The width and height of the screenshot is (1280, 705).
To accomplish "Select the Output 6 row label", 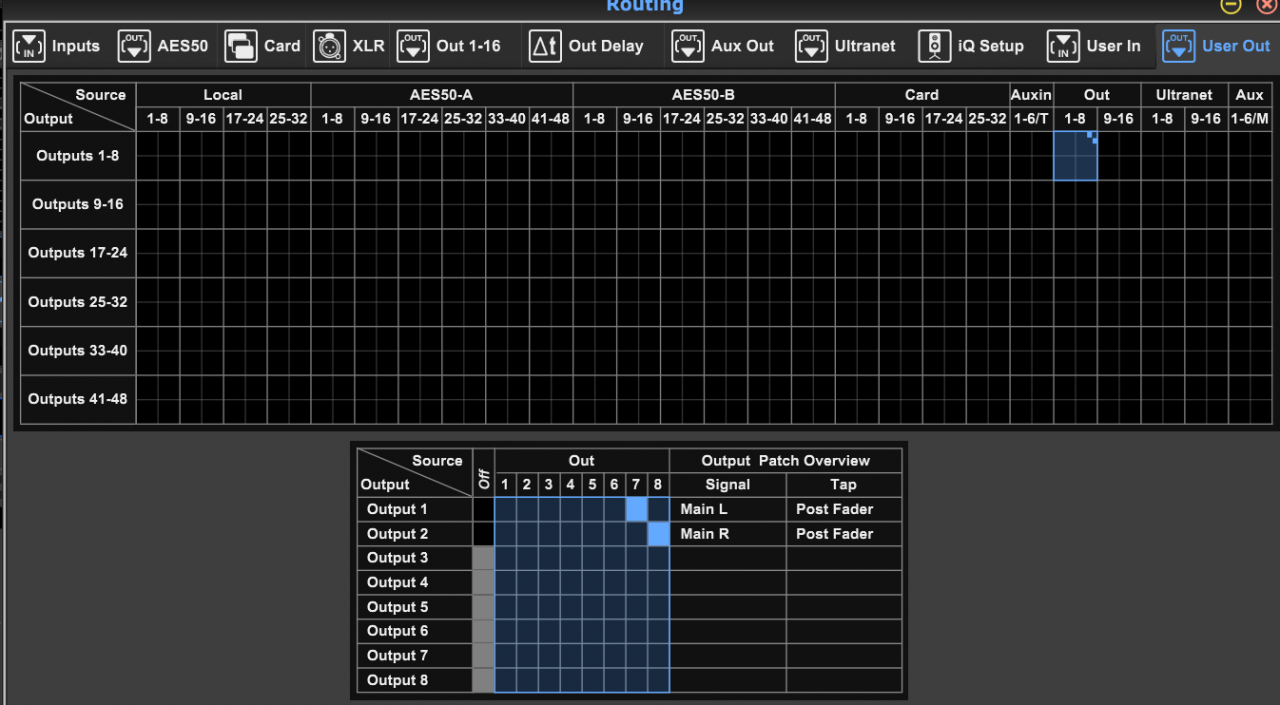I will pyautogui.click(x=415, y=631).
